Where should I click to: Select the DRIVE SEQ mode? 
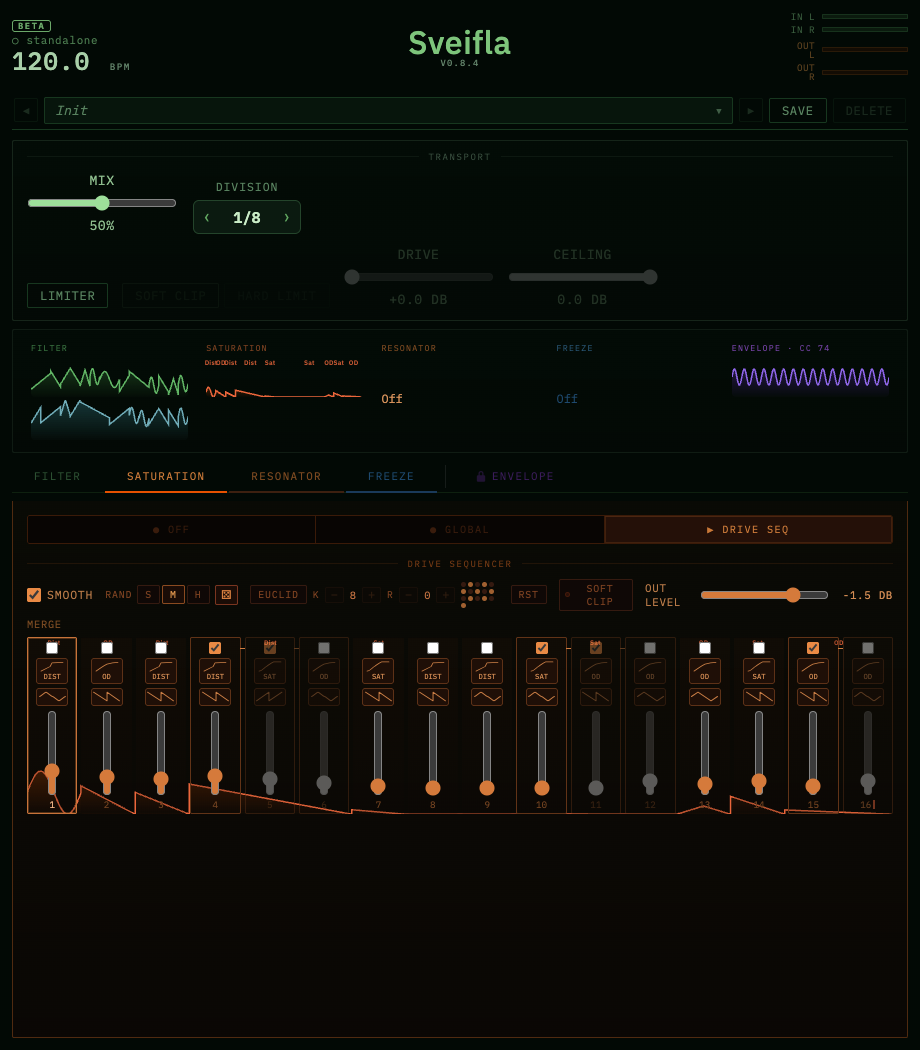click(748, 529)
